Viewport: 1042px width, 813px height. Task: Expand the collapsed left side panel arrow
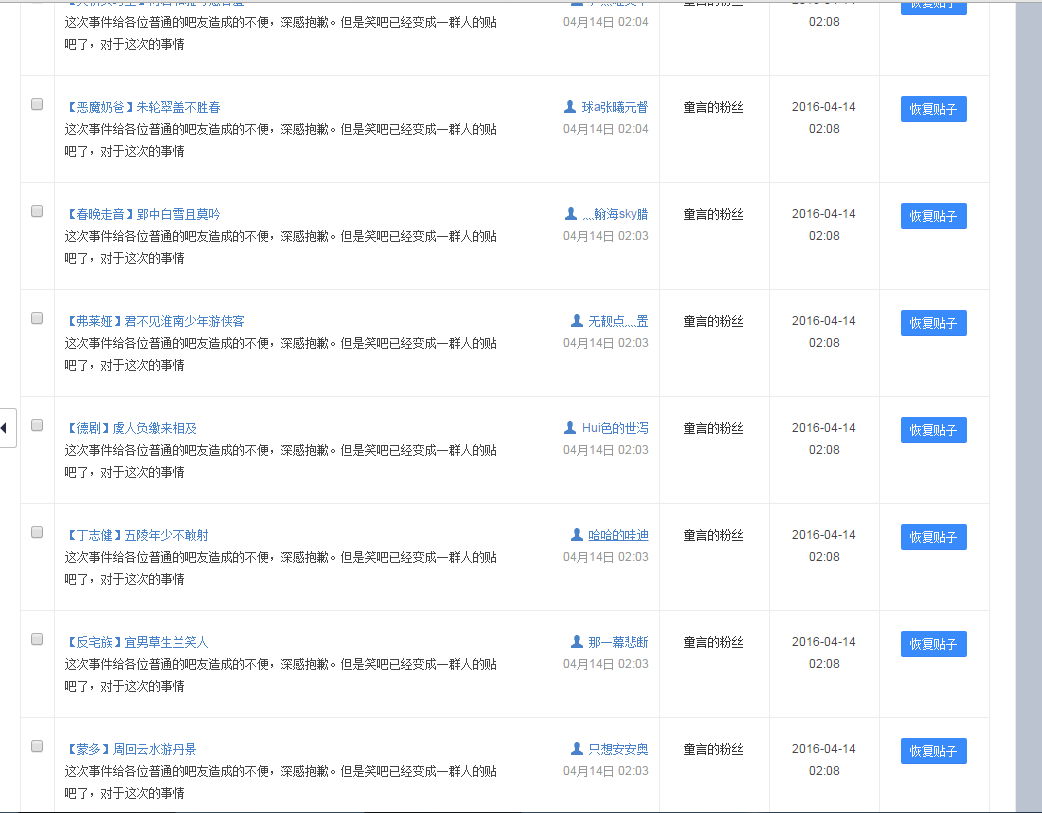click(6, 428)
